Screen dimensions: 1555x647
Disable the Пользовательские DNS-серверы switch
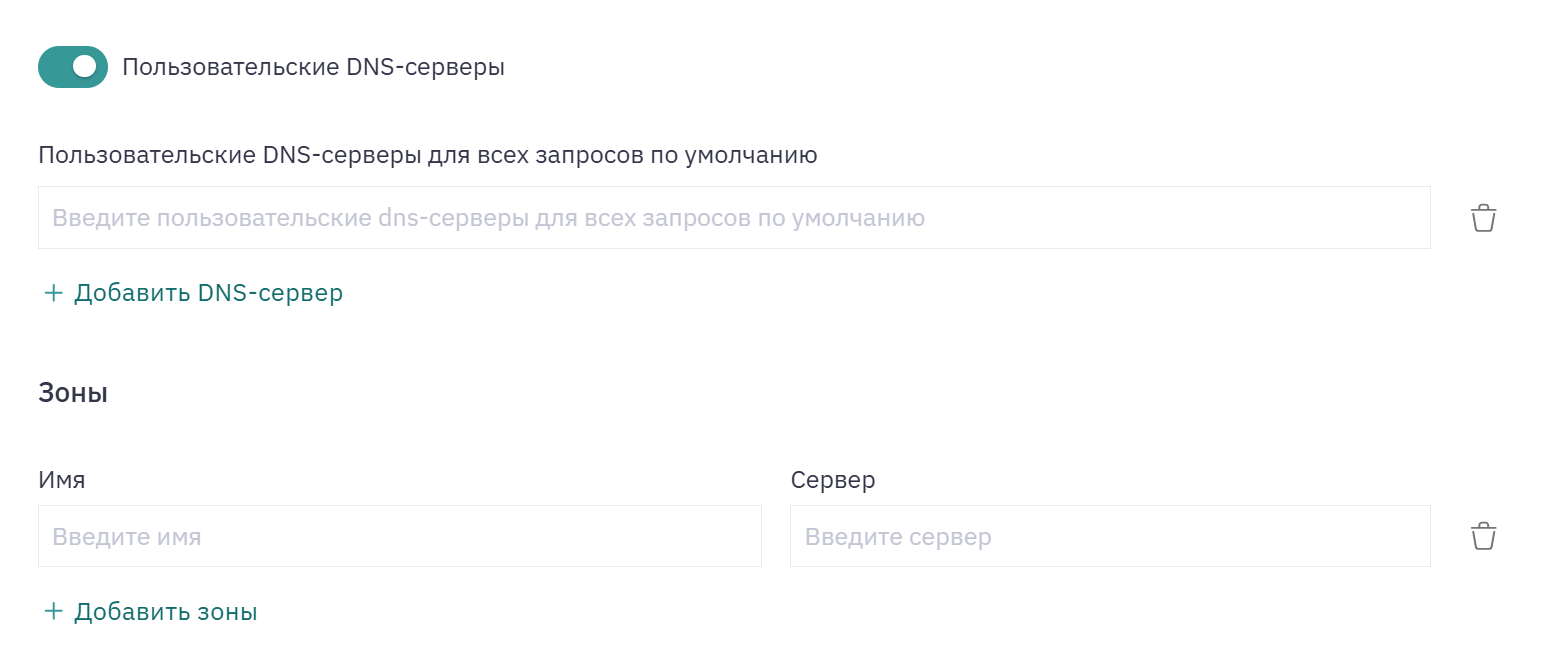point(73,67)
